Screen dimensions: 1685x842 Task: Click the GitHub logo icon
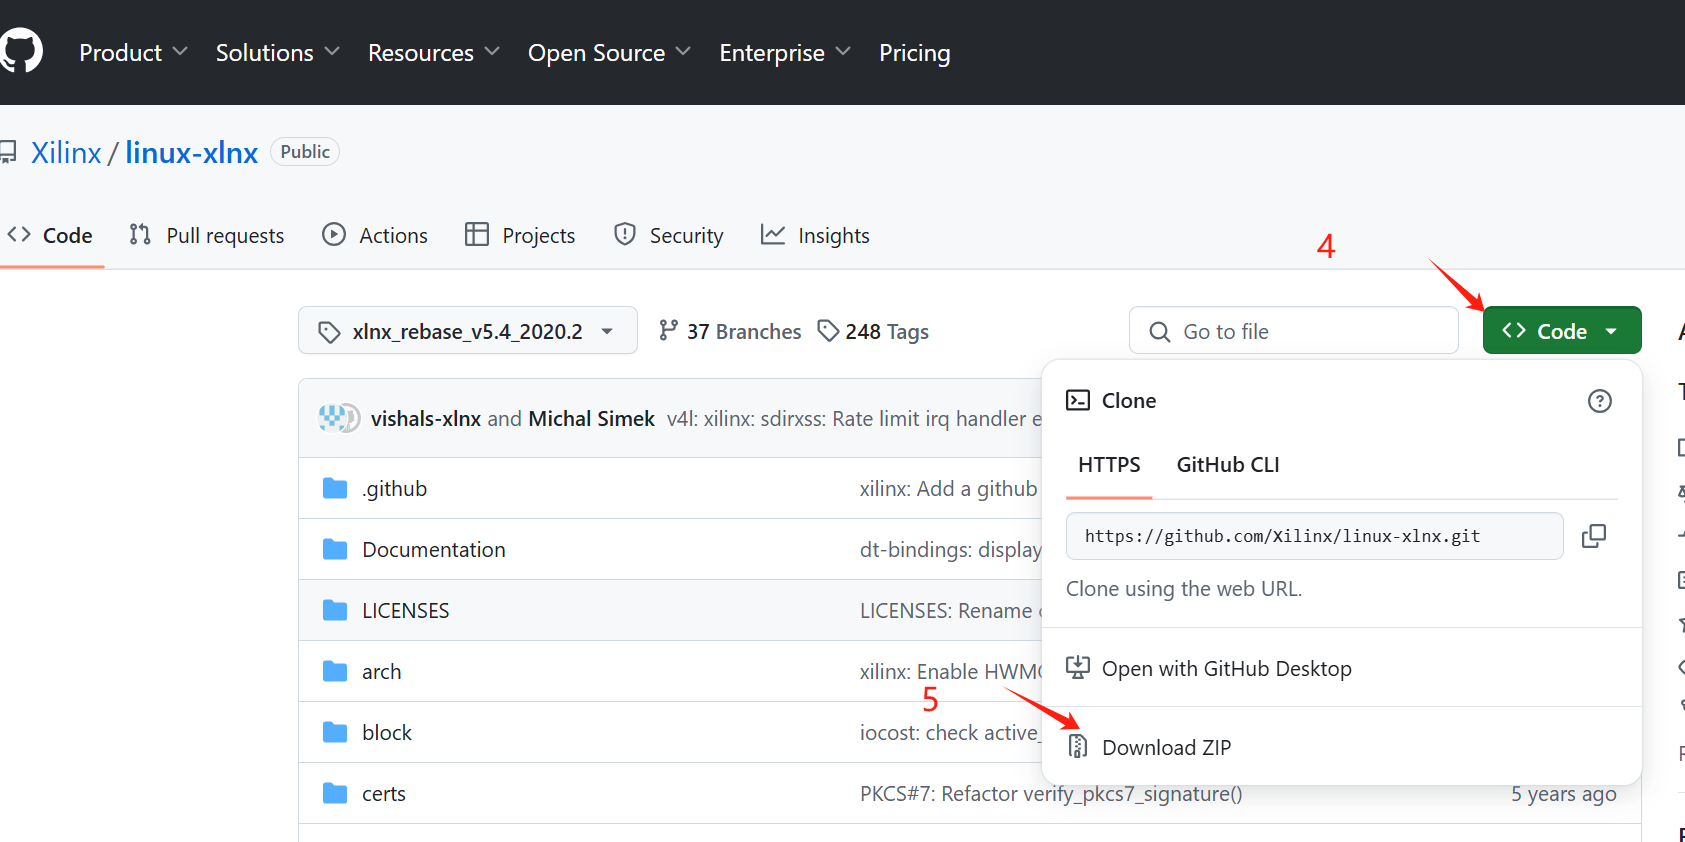(x=20, y=51)
